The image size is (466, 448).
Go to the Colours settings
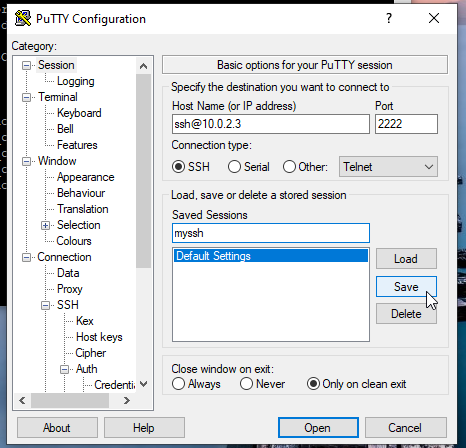74,241
